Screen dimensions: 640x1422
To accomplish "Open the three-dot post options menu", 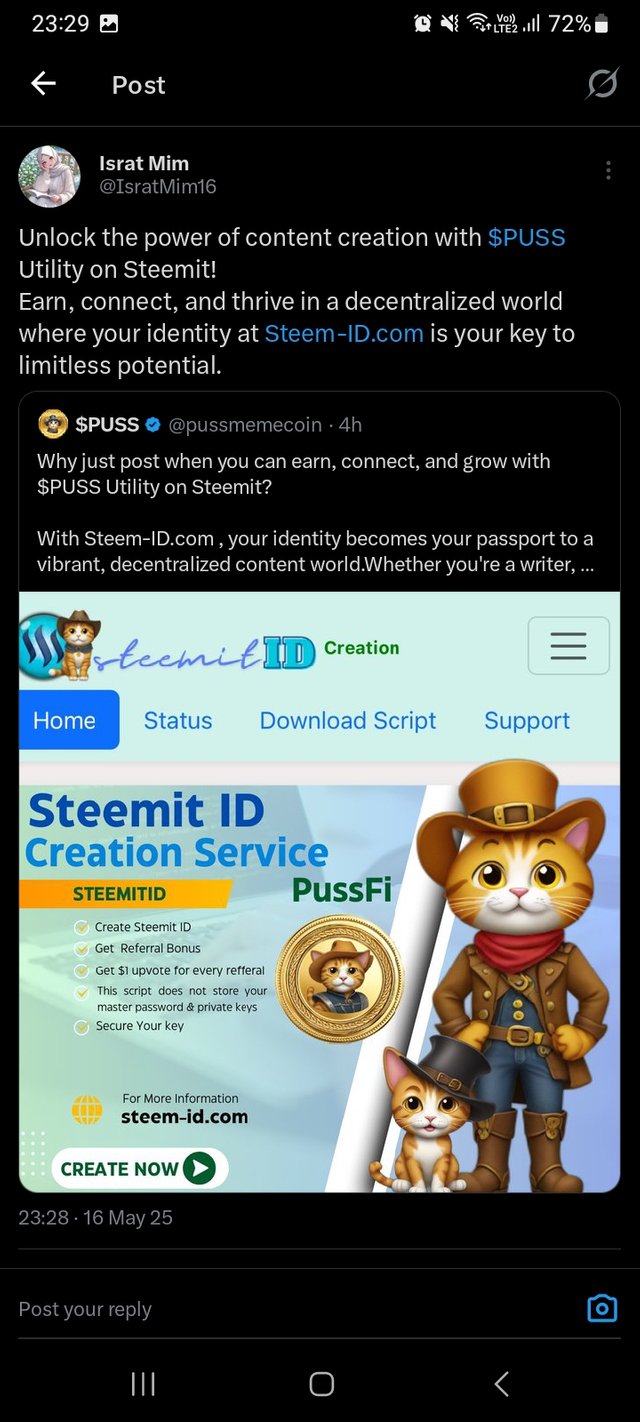I will [x=608, y=171].
